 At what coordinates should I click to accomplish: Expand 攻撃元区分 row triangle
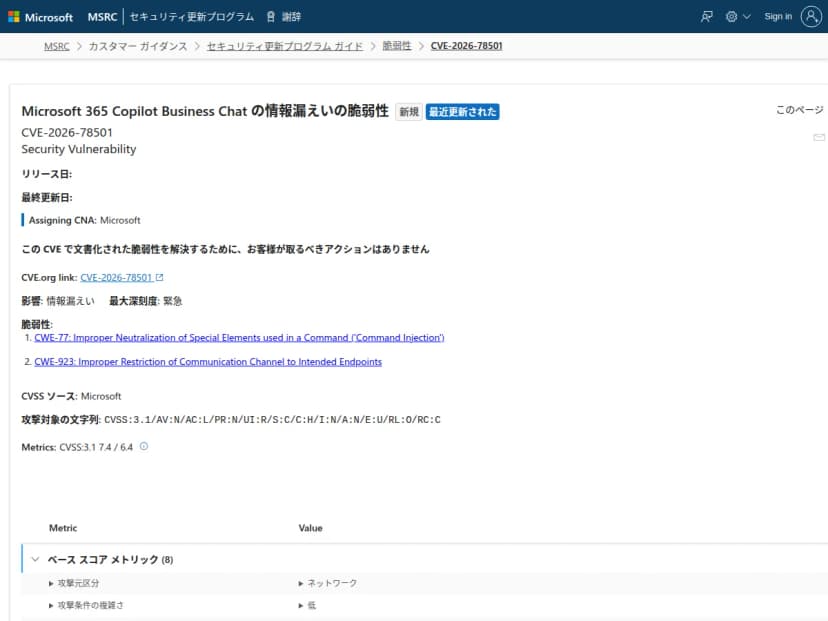coord(51,584)
